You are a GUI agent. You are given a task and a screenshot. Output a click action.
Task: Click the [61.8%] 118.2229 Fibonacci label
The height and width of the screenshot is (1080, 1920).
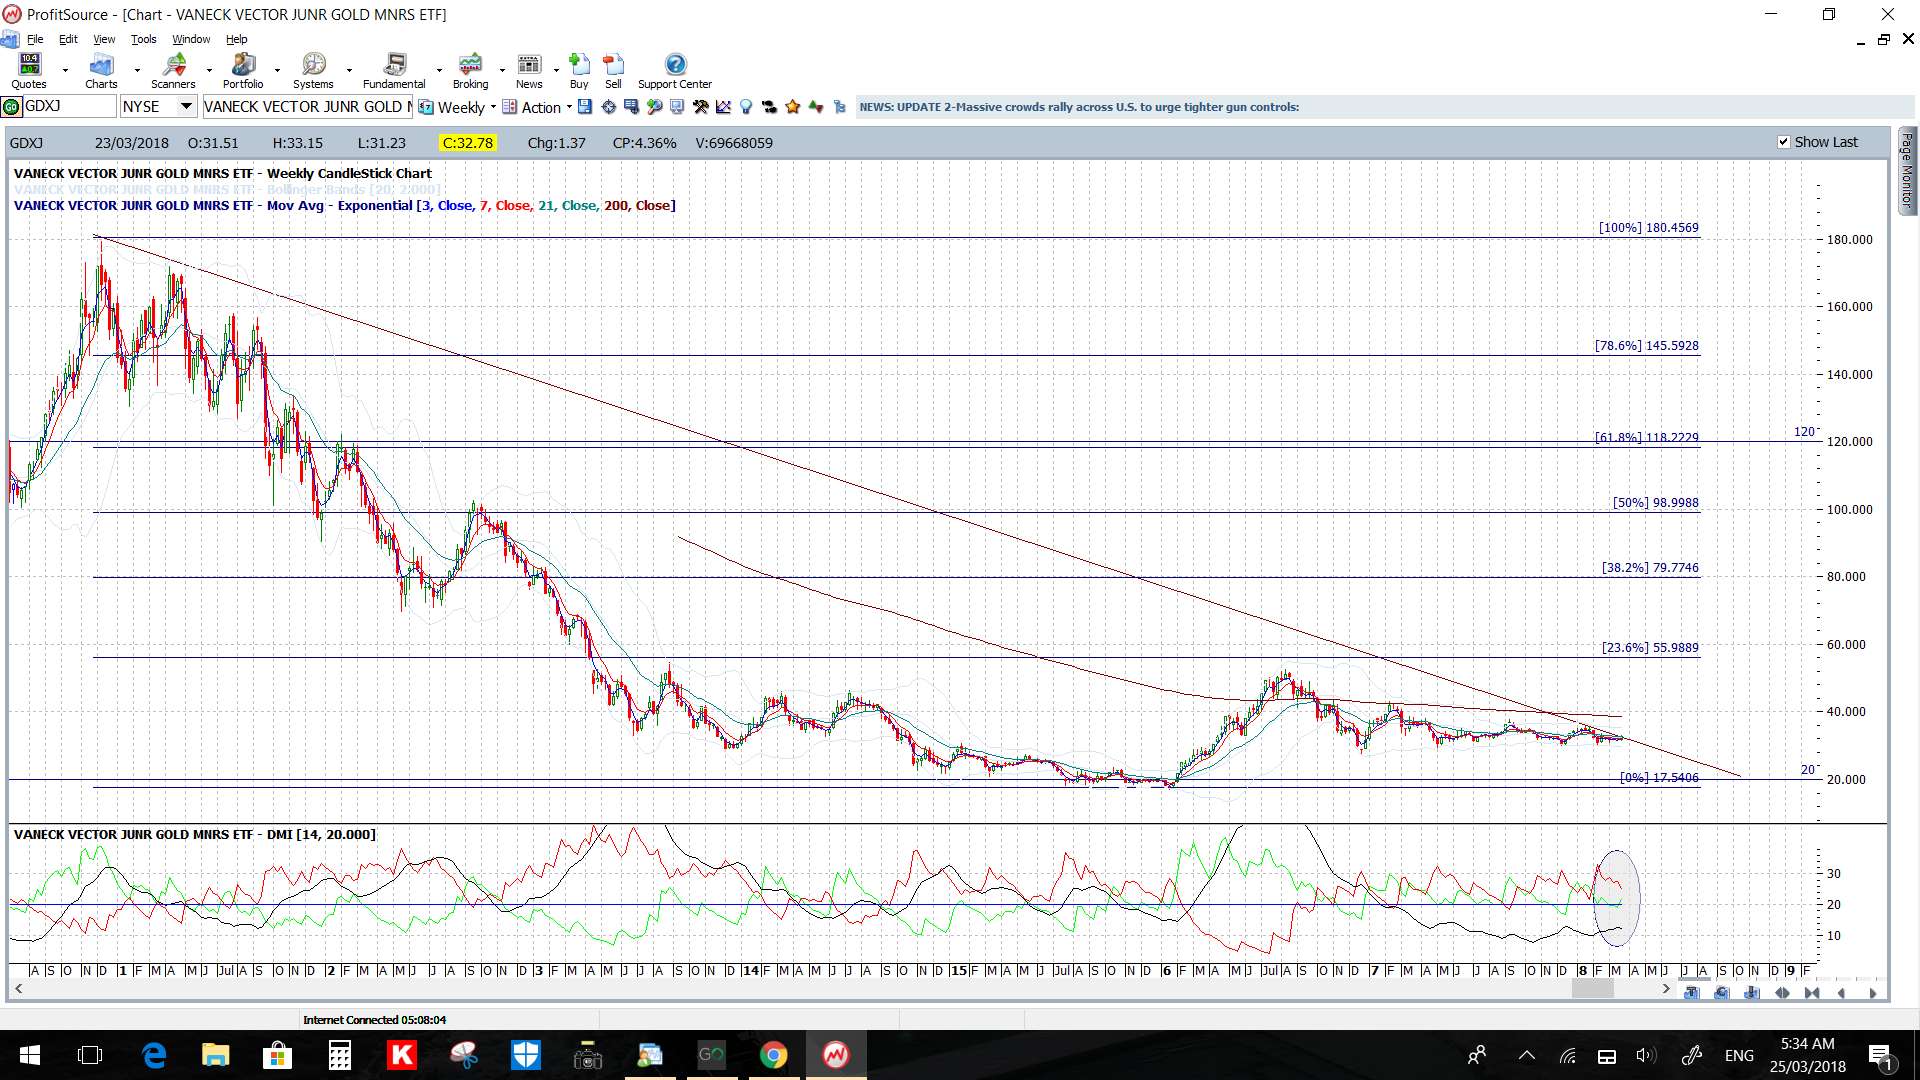(x=1646, y=437)
